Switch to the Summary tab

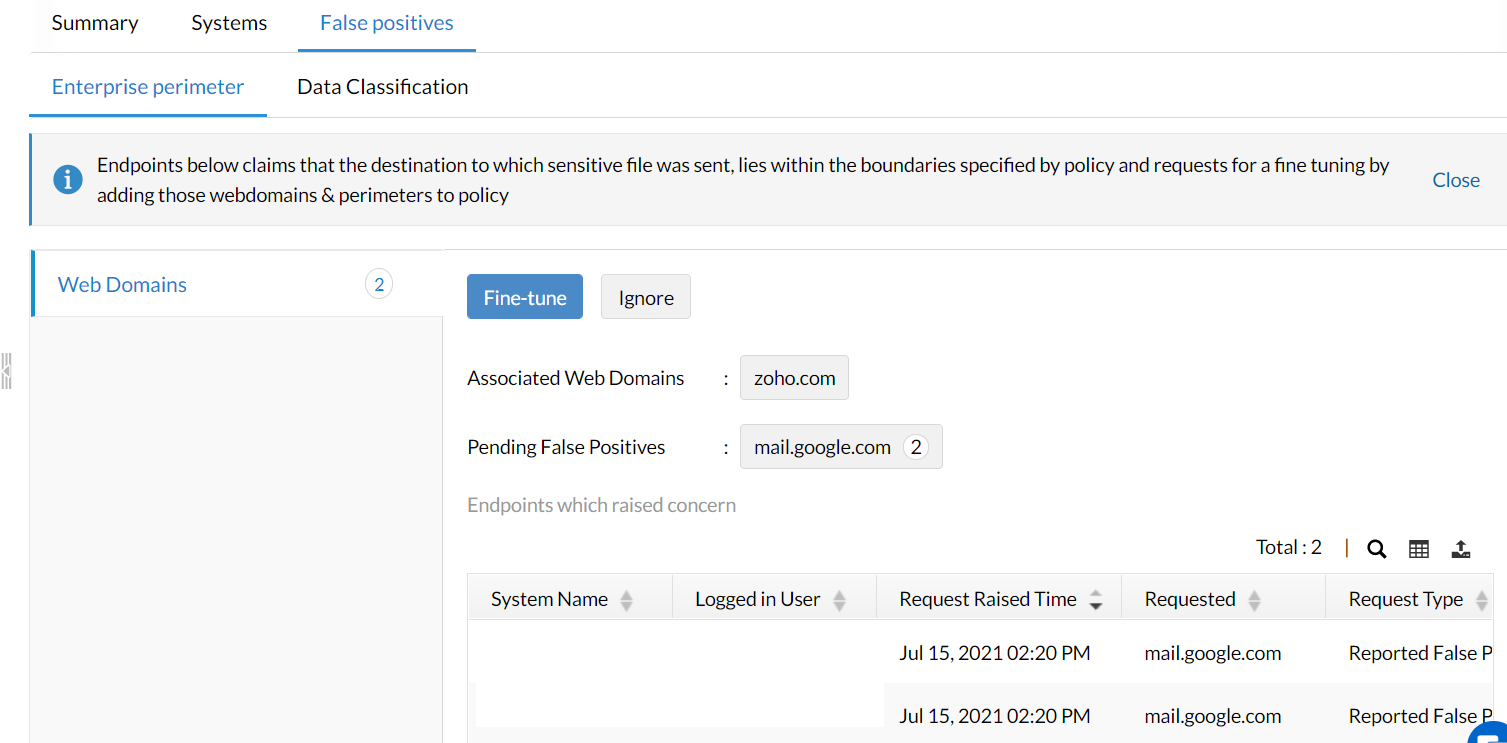(x=95, y=23)
